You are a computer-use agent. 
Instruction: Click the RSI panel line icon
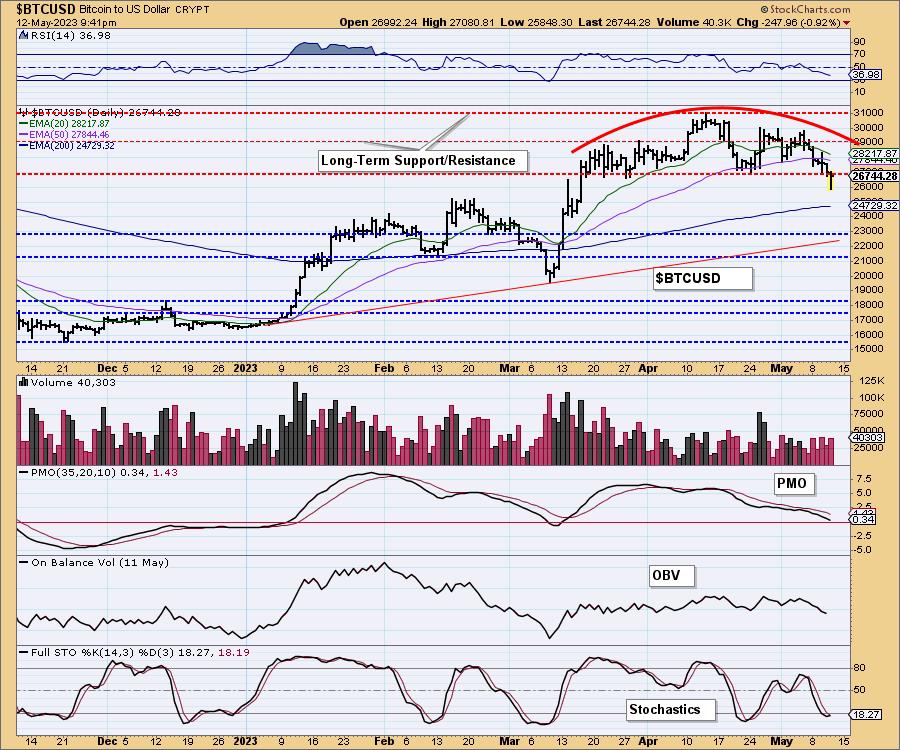click(24, 35)
